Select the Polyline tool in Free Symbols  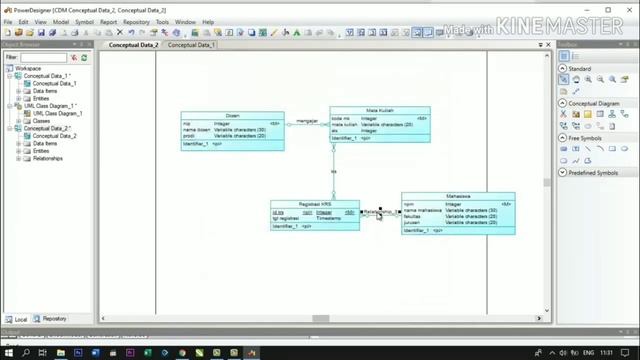[576, 161]
